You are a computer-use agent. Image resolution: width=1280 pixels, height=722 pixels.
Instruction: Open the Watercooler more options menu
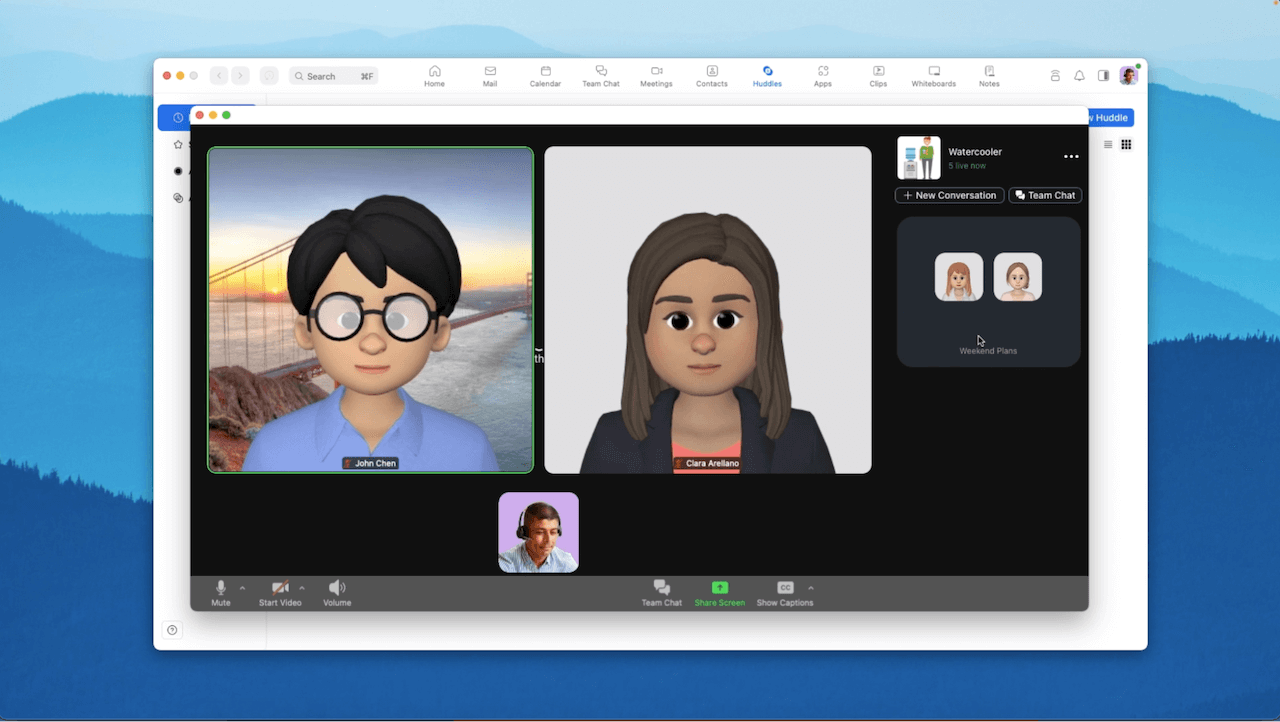[1070, 157]
